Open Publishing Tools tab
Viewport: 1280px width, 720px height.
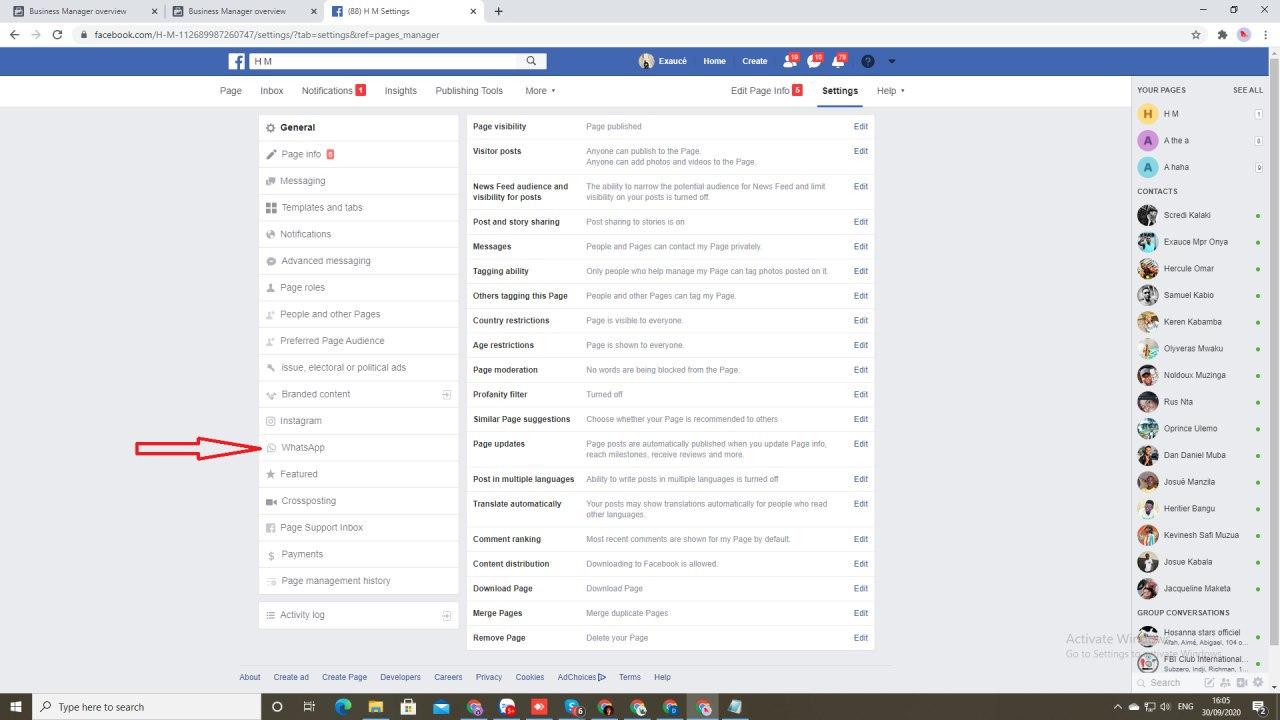[469, 91]
